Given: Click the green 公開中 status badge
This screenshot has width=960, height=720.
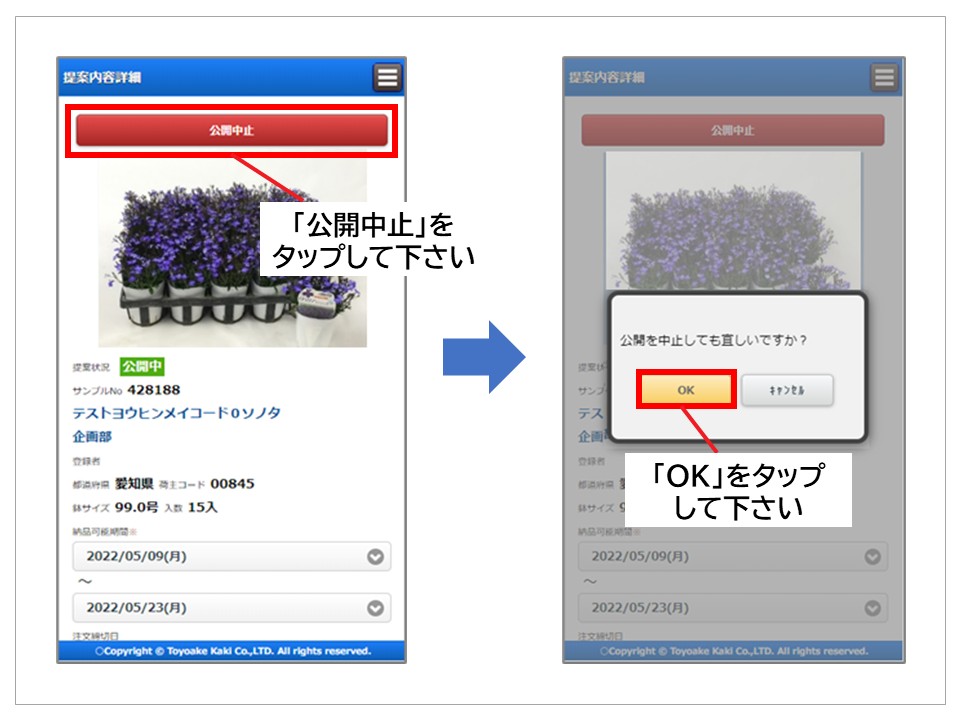Looking at the screenshot, I should [142, 366].
